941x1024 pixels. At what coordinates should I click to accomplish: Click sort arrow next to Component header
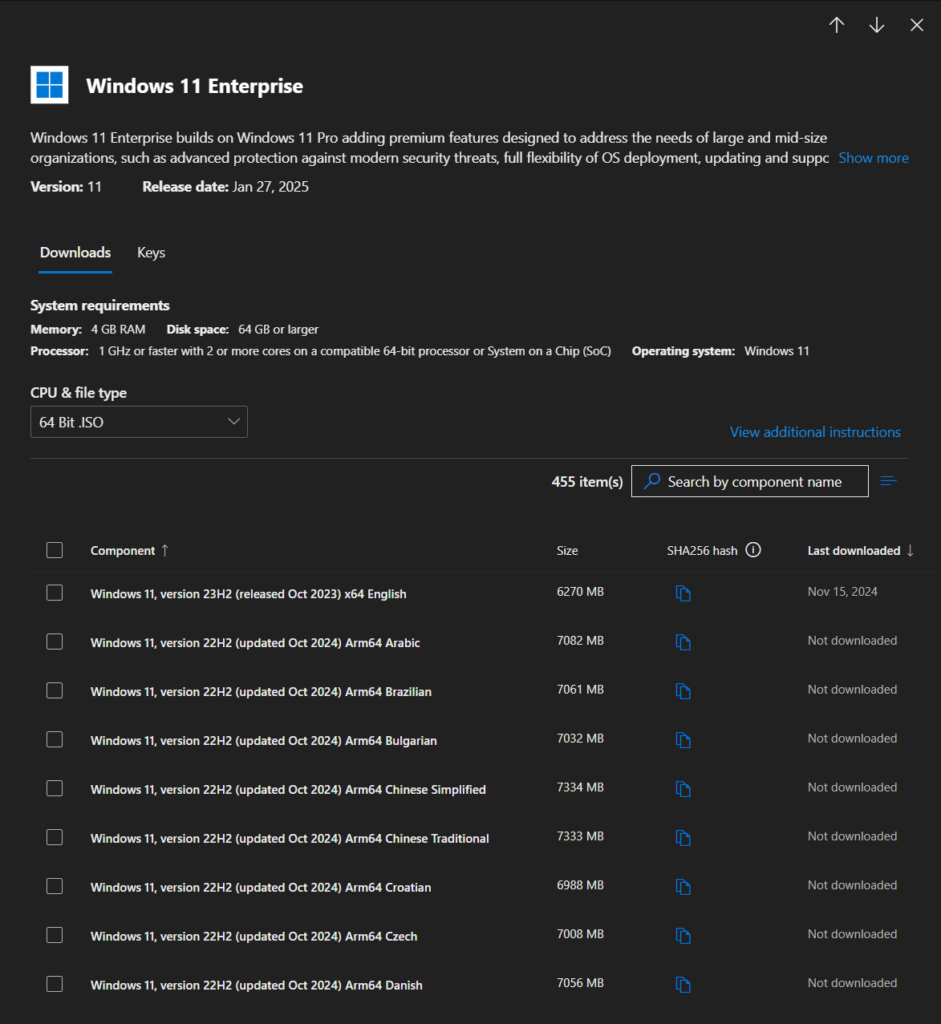165,551
